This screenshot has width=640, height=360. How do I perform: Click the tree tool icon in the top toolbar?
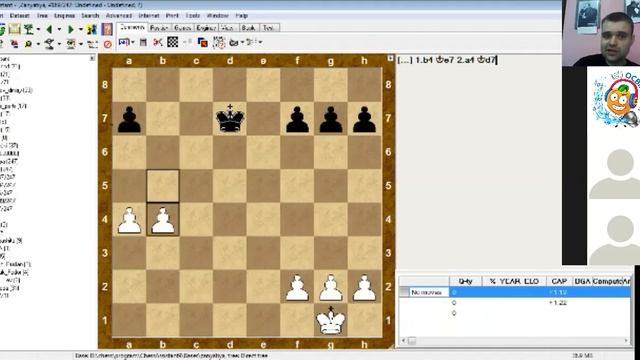pos(29,29)
